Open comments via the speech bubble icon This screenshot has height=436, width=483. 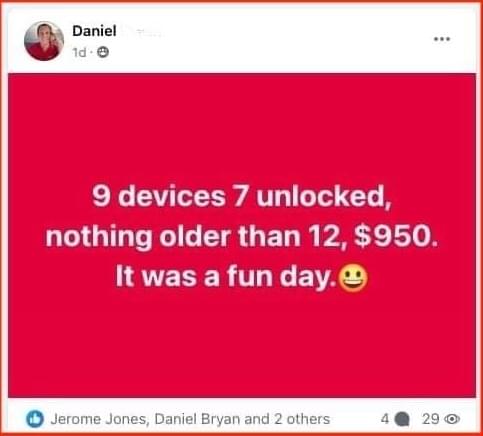(x=402, y=419)
